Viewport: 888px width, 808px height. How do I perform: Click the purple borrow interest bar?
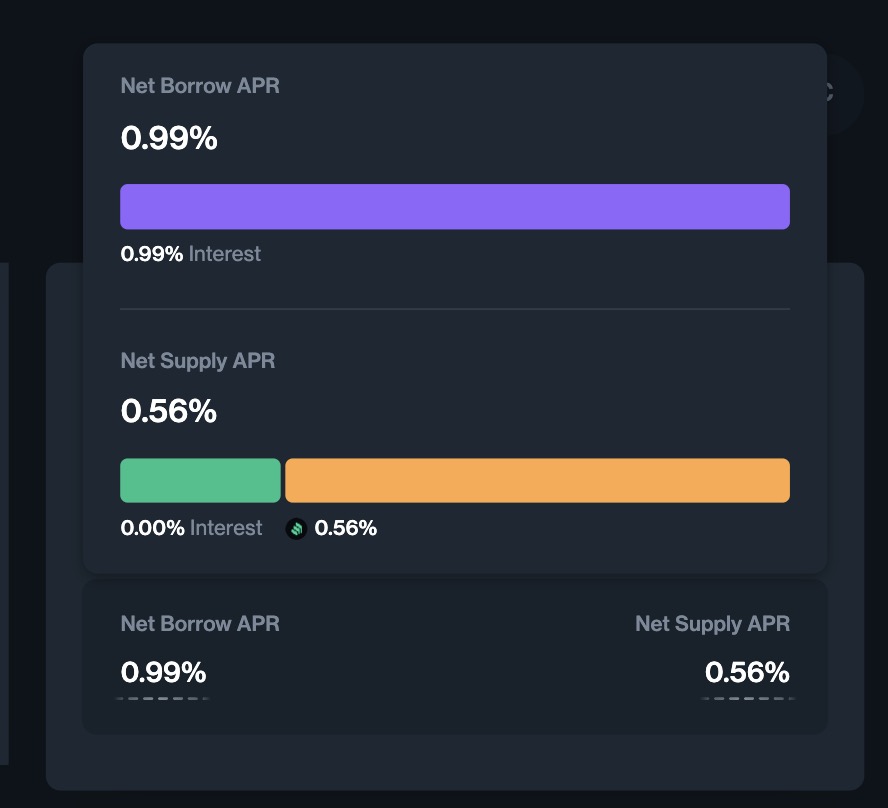tap(455, 207)
